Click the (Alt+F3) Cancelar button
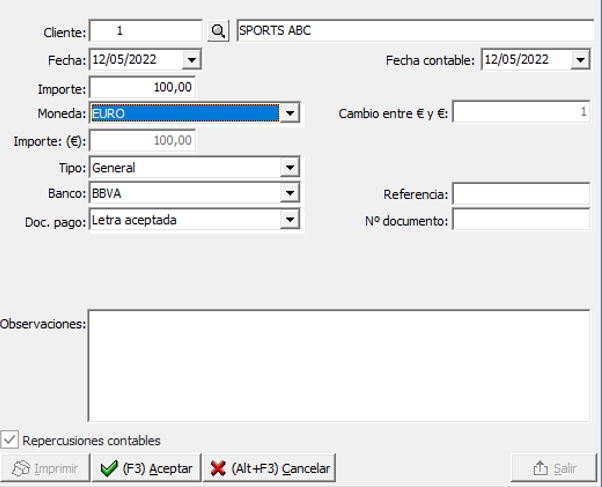 coord(269,468)
